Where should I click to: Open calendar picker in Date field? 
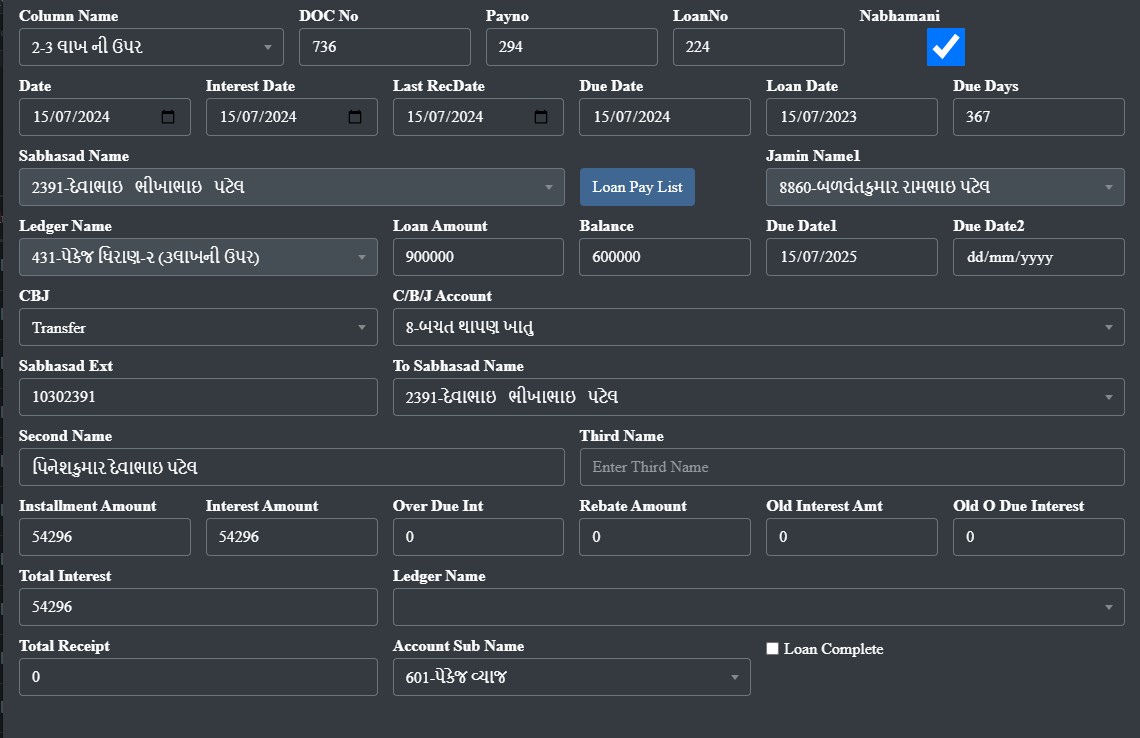[168, 117]
